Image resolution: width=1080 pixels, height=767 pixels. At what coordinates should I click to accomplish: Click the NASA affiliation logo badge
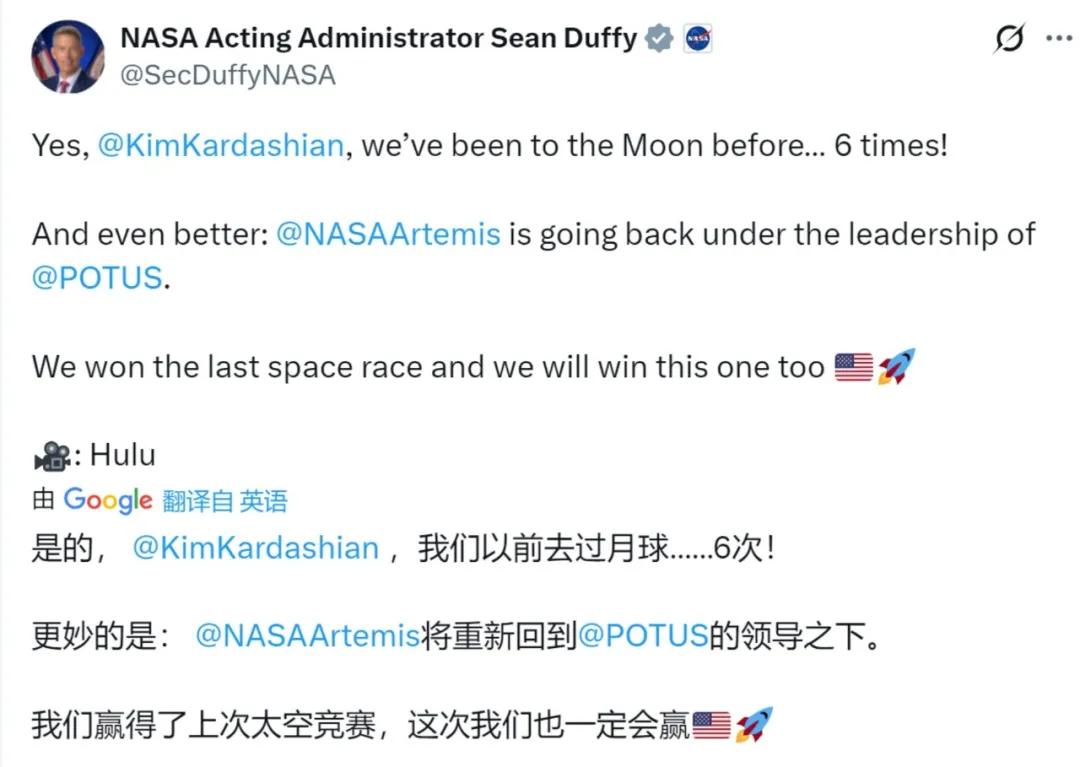pos(697,39)
